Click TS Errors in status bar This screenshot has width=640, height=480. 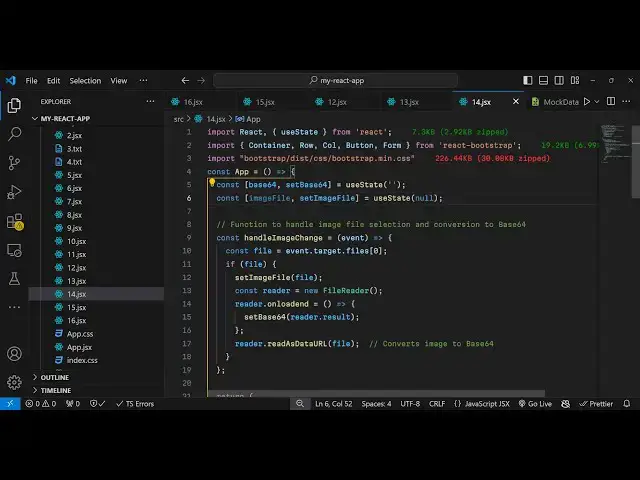135,404
